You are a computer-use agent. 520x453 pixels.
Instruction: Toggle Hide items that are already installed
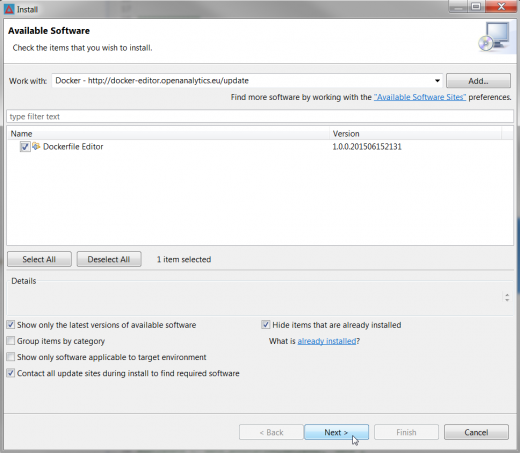pos(266,325)
